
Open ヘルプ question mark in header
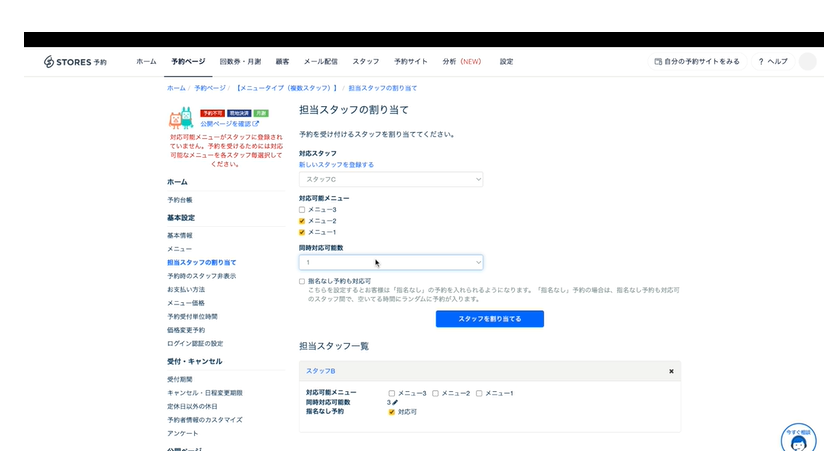[x=772, y=61]
